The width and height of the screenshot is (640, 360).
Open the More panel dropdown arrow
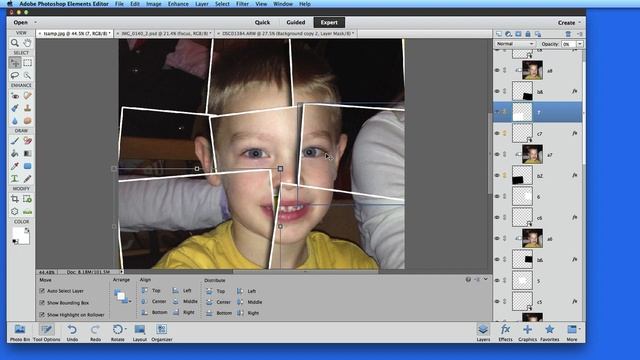coord(580,329)
